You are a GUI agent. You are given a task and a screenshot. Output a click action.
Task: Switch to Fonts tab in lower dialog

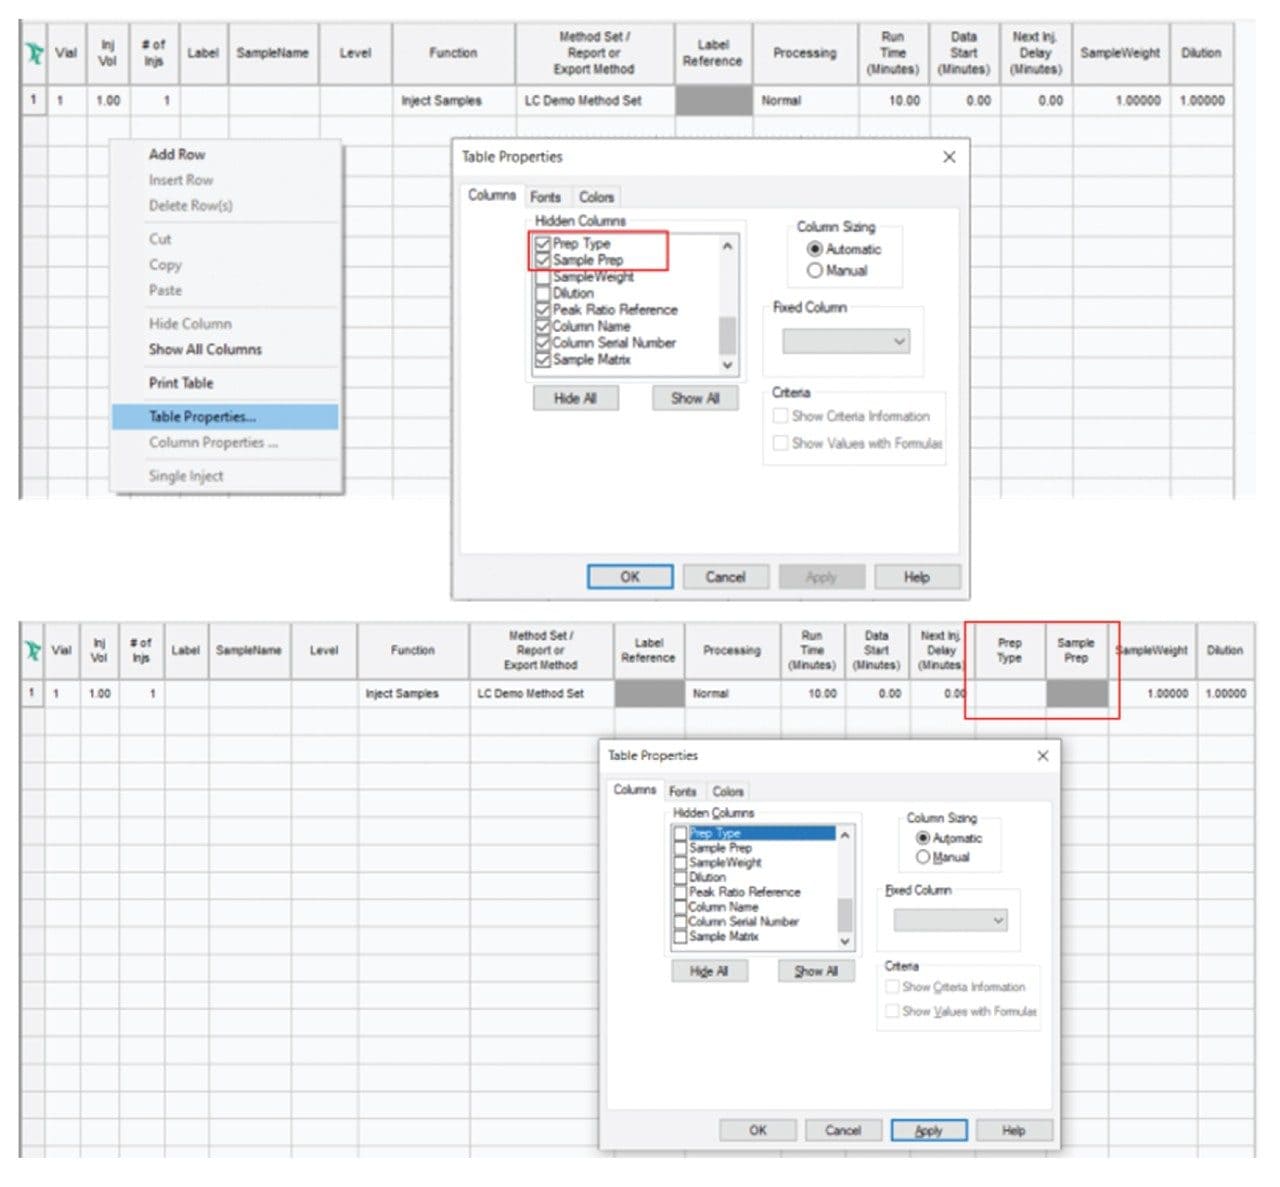683,791
